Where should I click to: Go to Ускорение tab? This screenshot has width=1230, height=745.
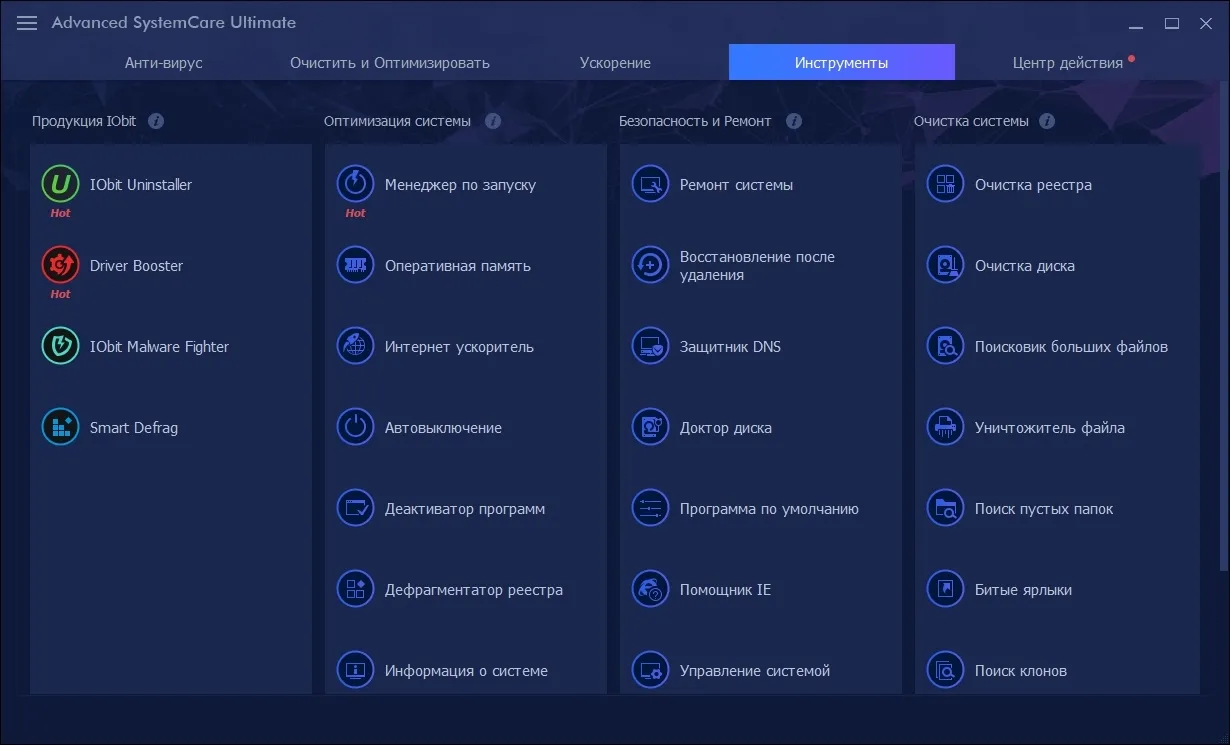pos(615,63)
